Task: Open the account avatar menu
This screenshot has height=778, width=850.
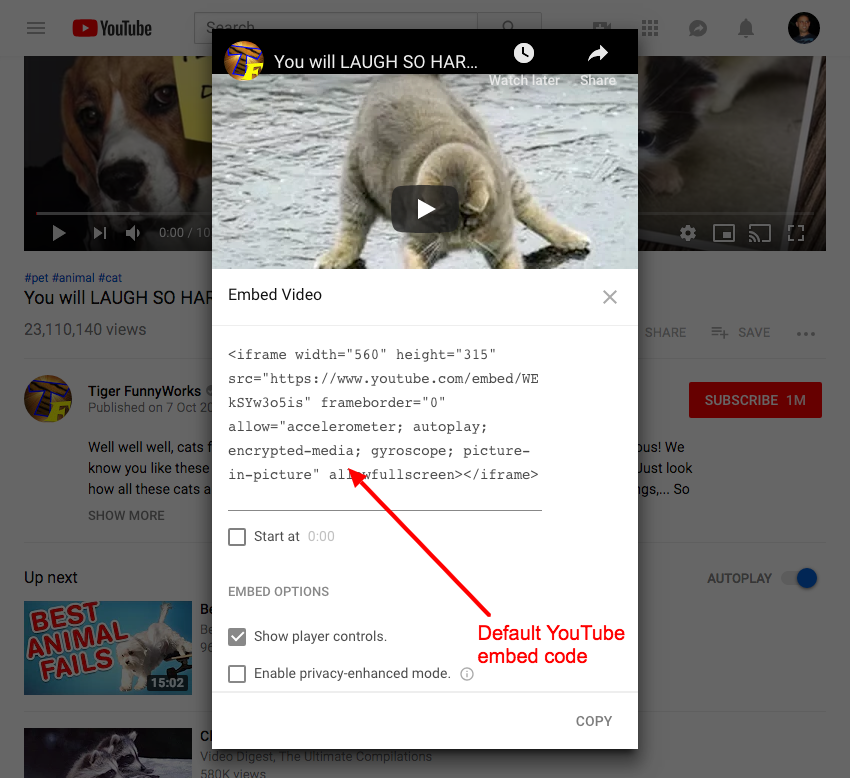Action: pyautogui.click(x=803, y=28)
